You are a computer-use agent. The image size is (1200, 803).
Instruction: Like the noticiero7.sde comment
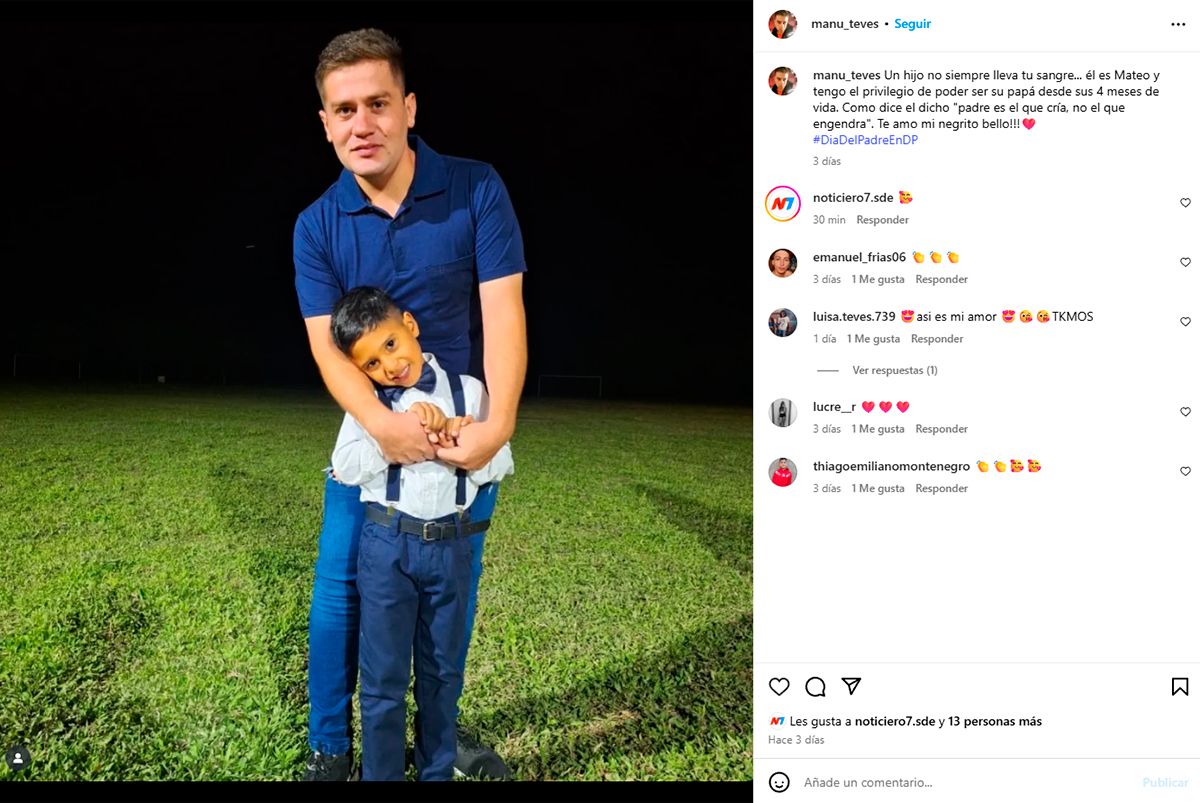tap(1185, 203)
